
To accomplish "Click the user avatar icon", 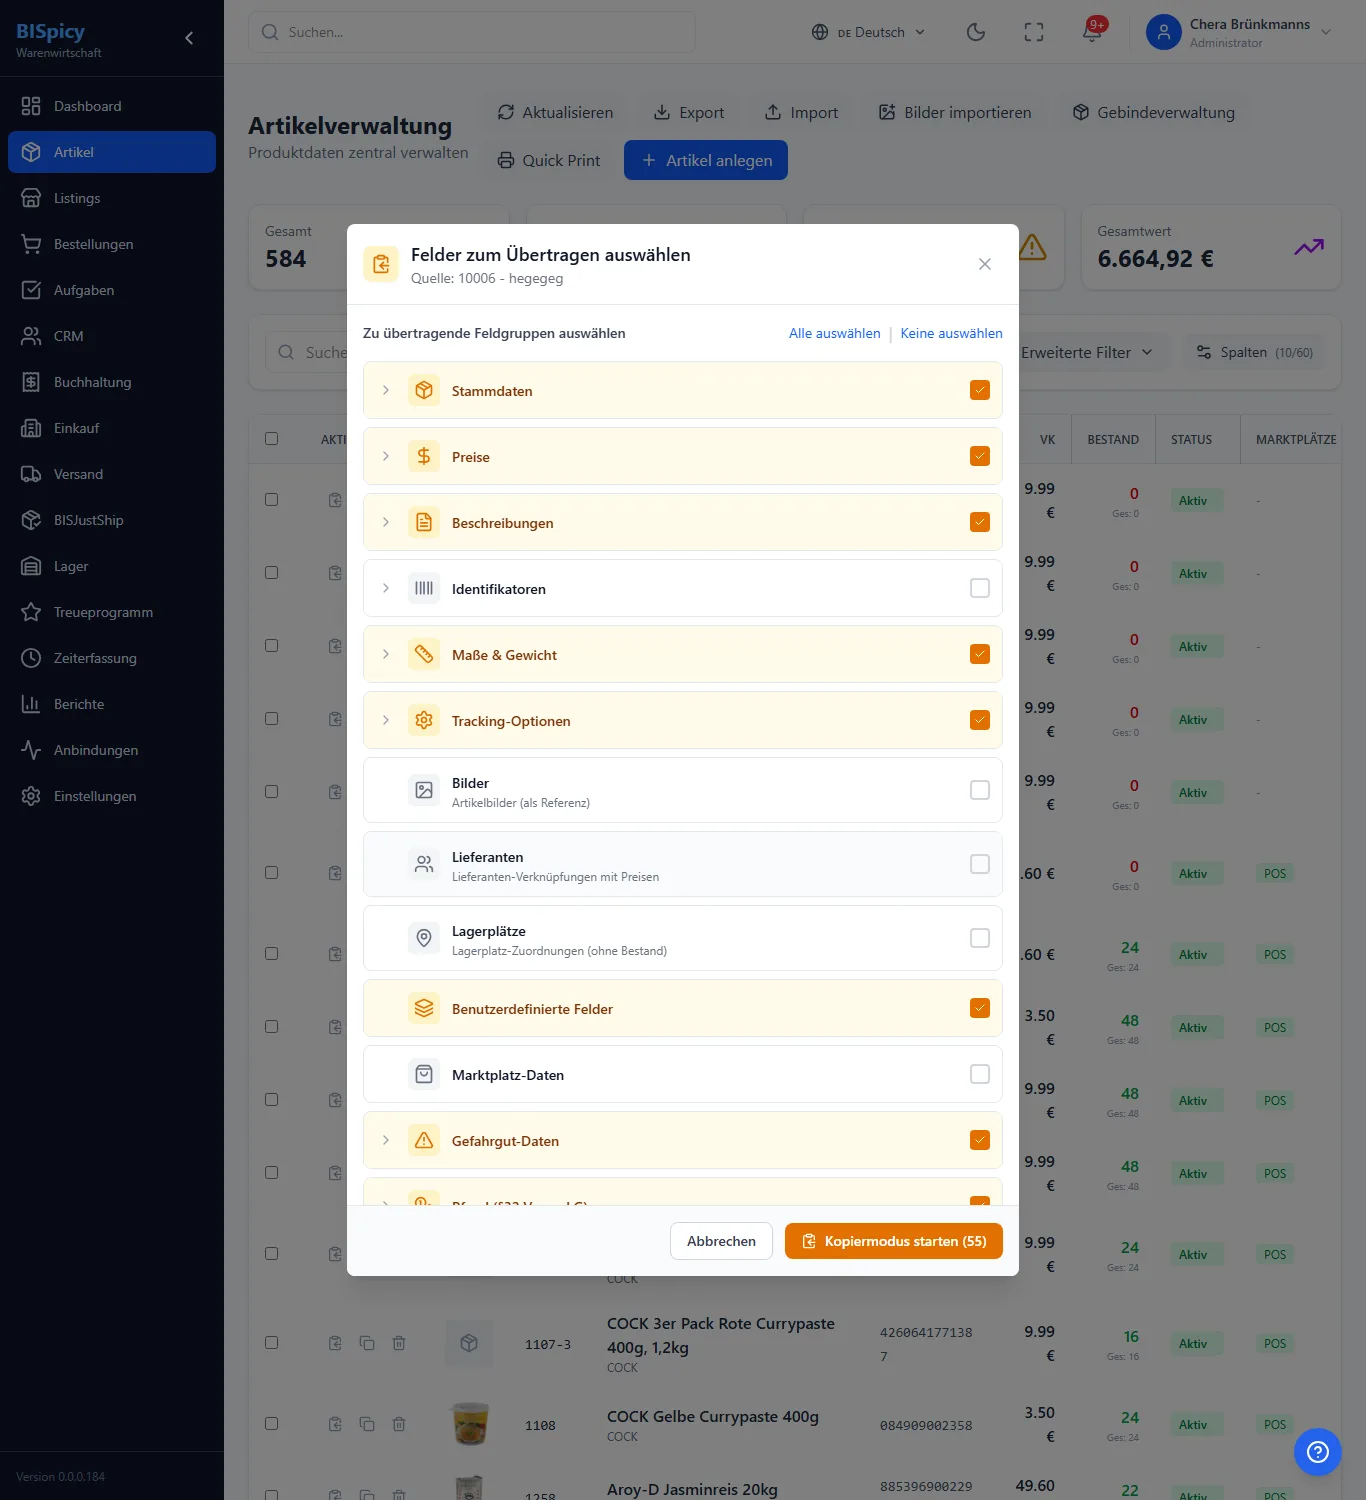I will (x=1164, y=32).
